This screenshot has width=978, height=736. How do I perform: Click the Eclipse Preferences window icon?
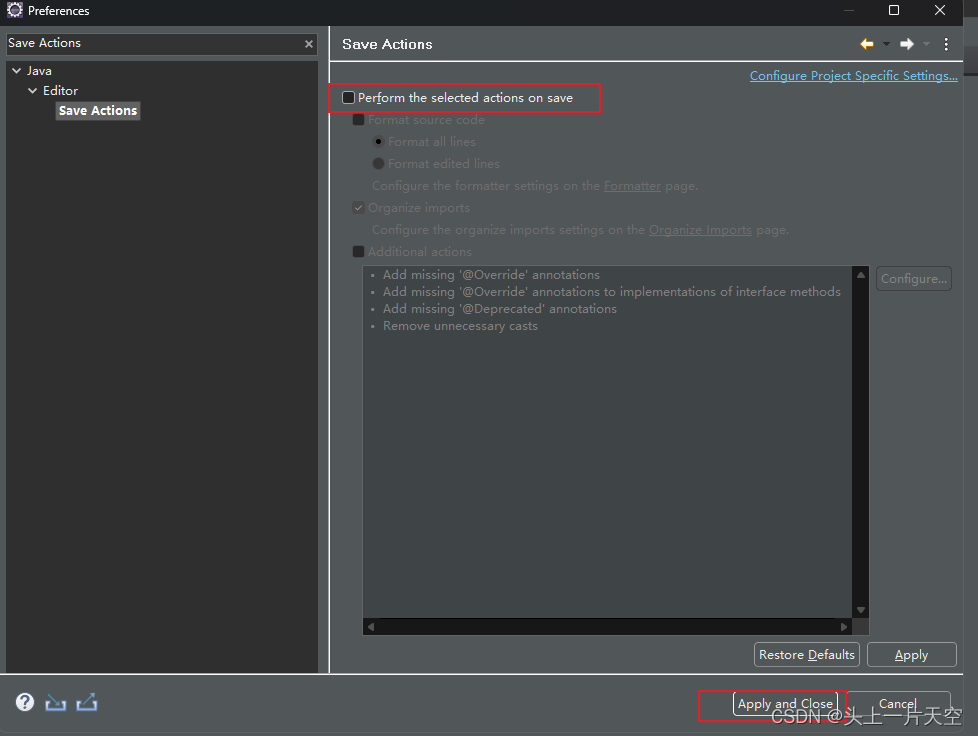point(14,10)
